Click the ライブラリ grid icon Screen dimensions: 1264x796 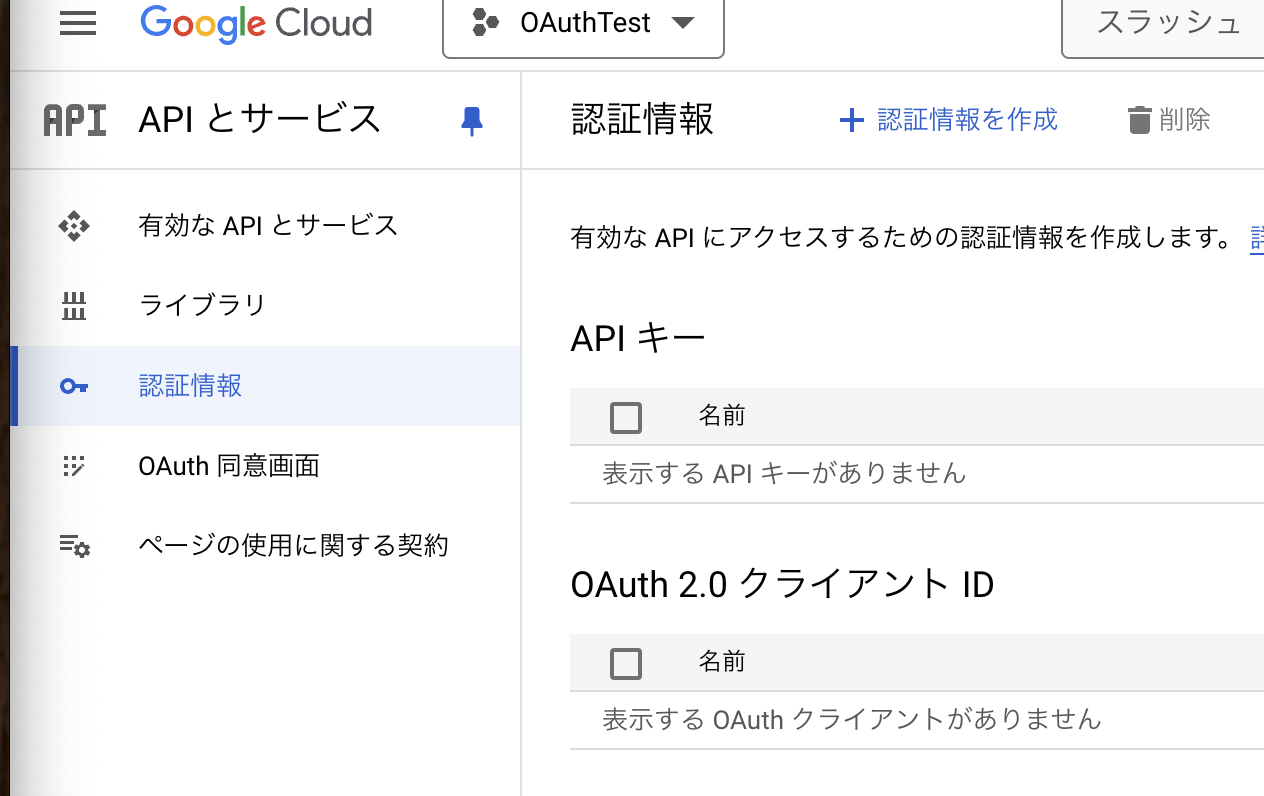(74, 306)
